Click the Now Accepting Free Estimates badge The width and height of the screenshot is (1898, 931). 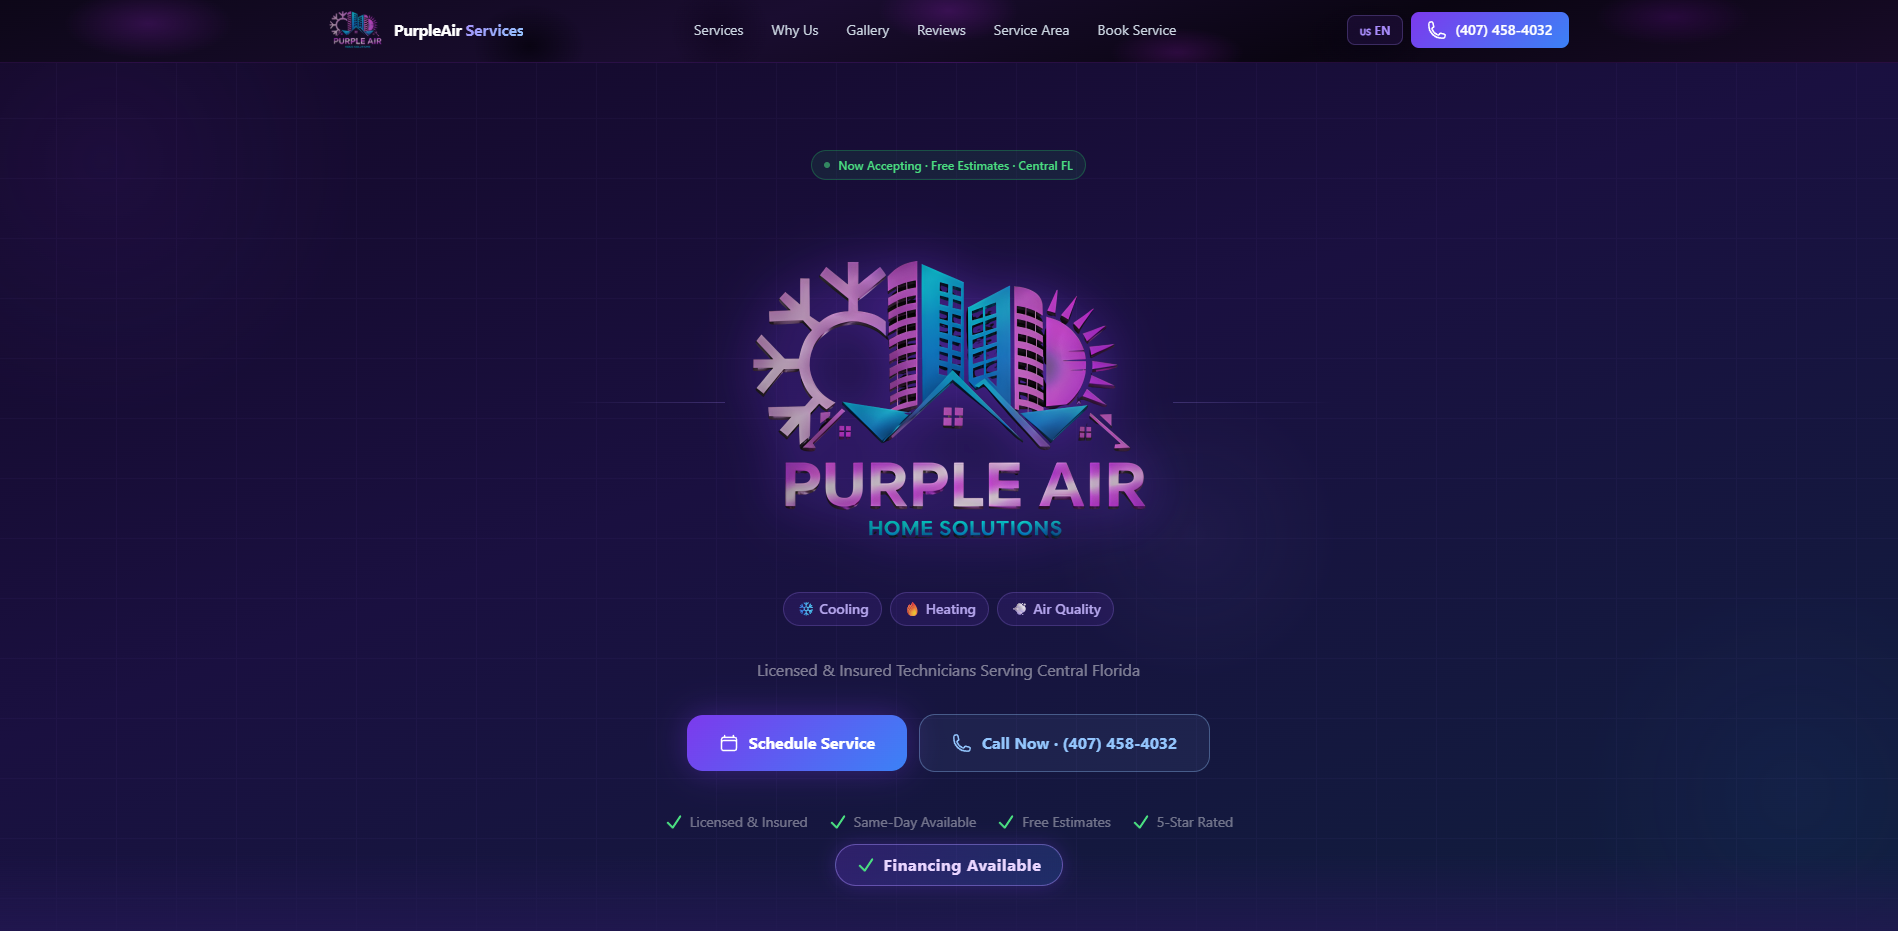948,165
